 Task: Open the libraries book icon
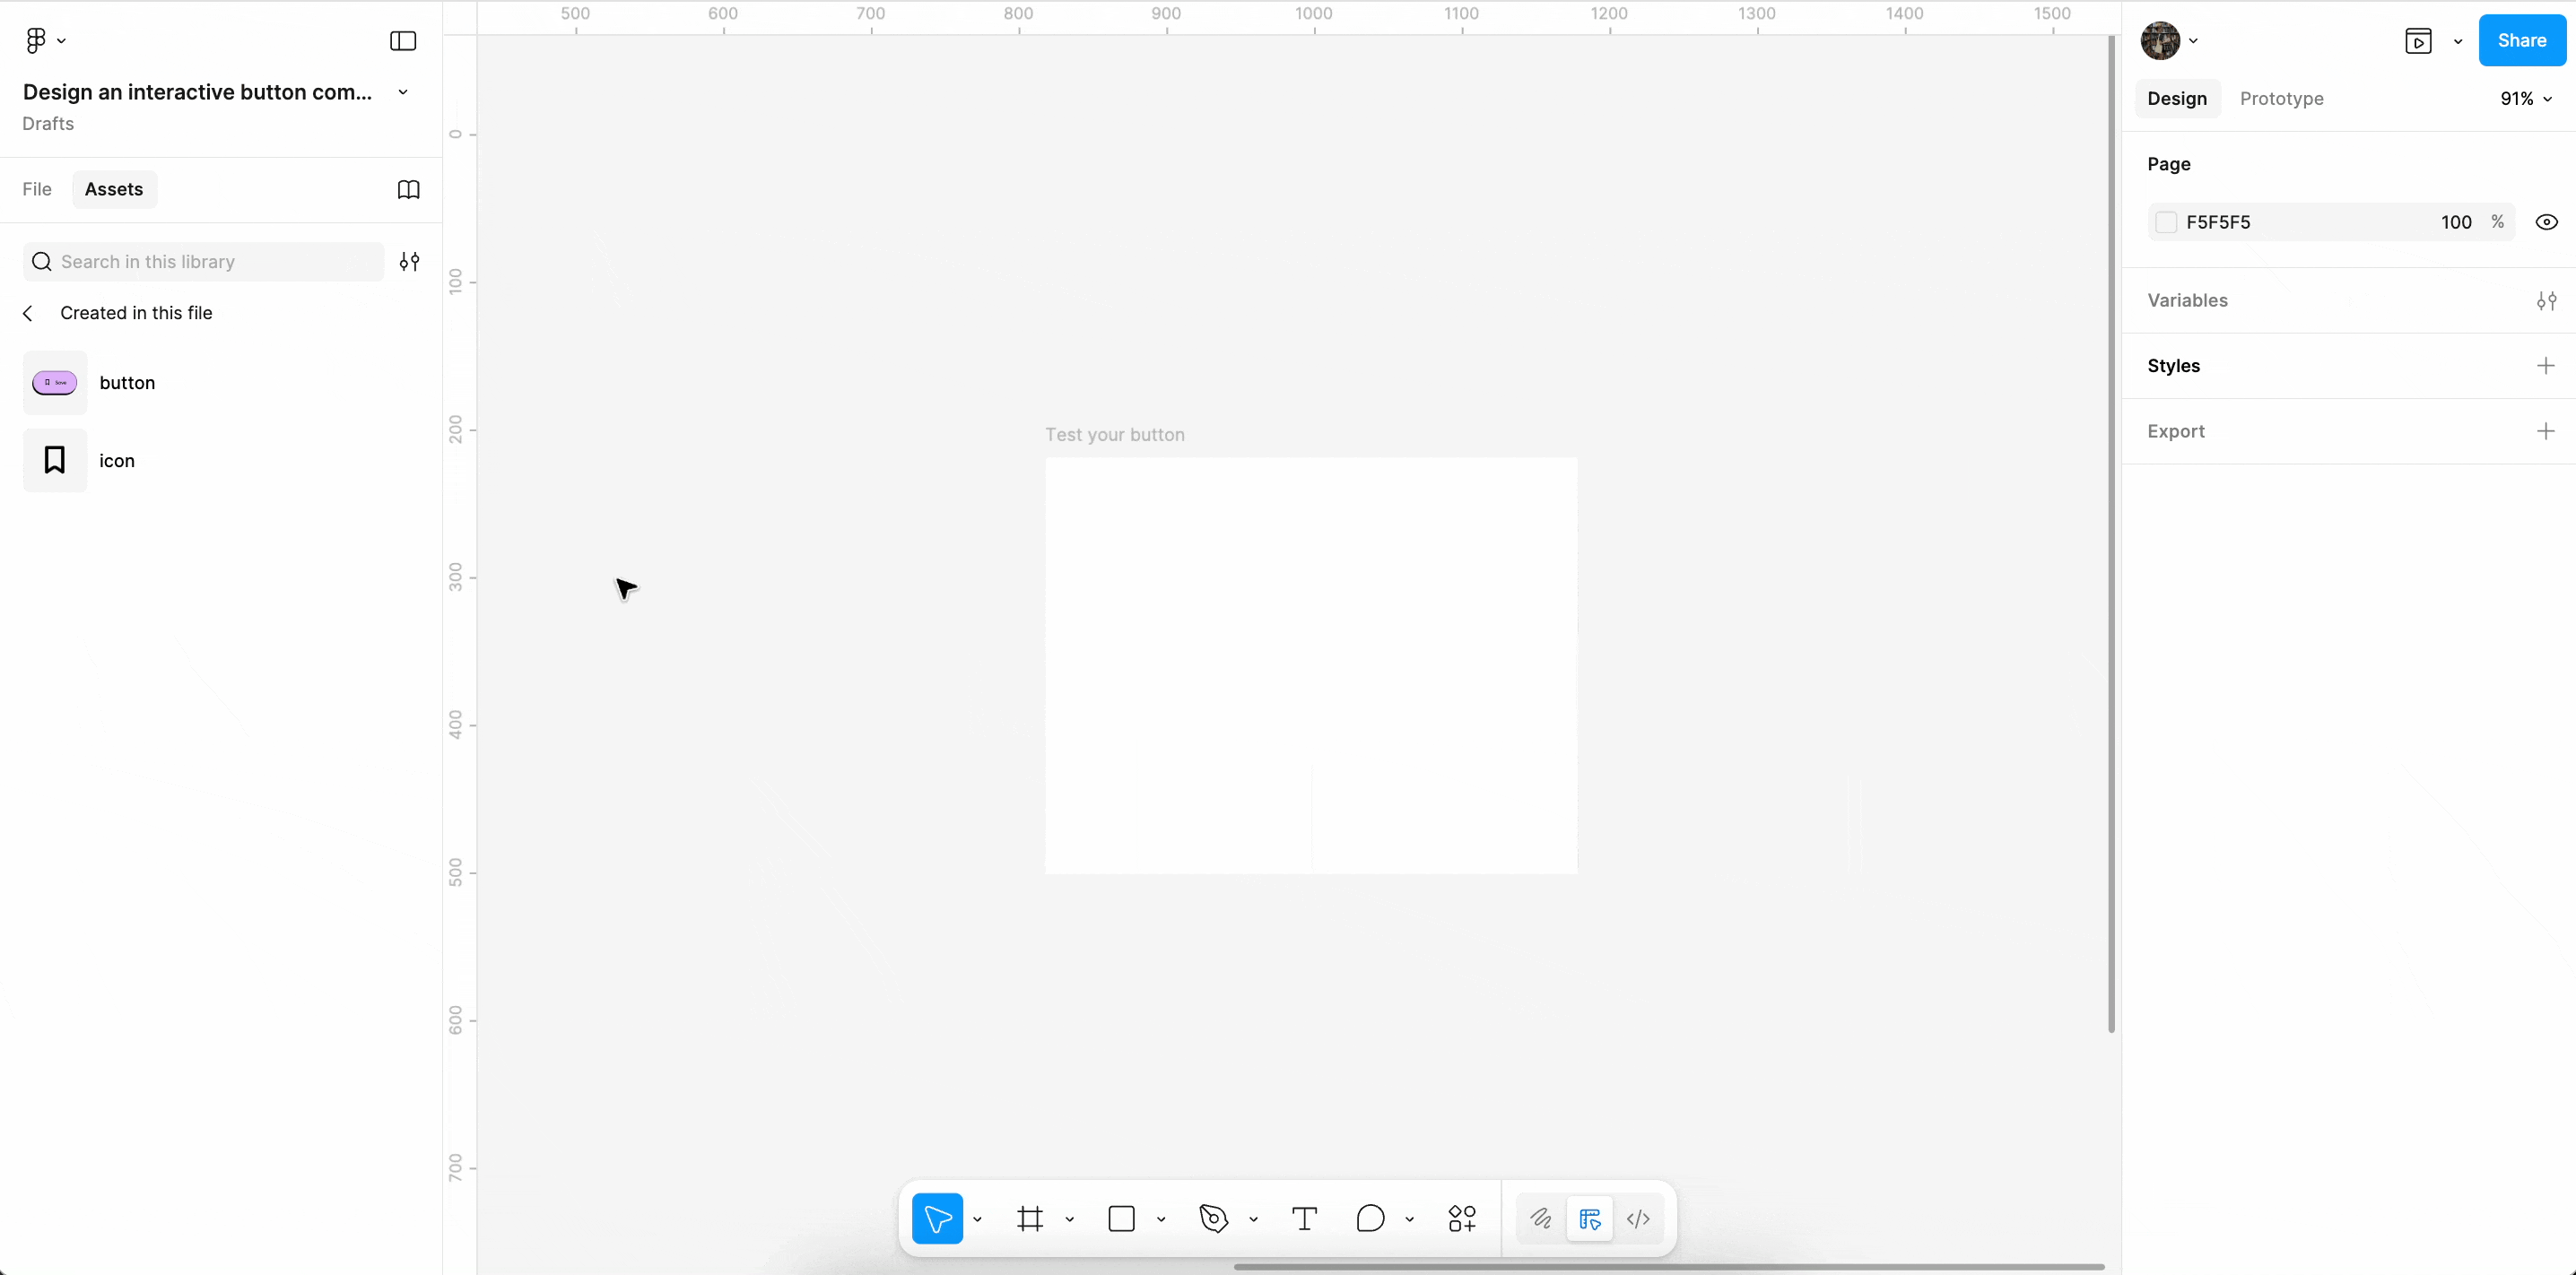tap(408, 190)
